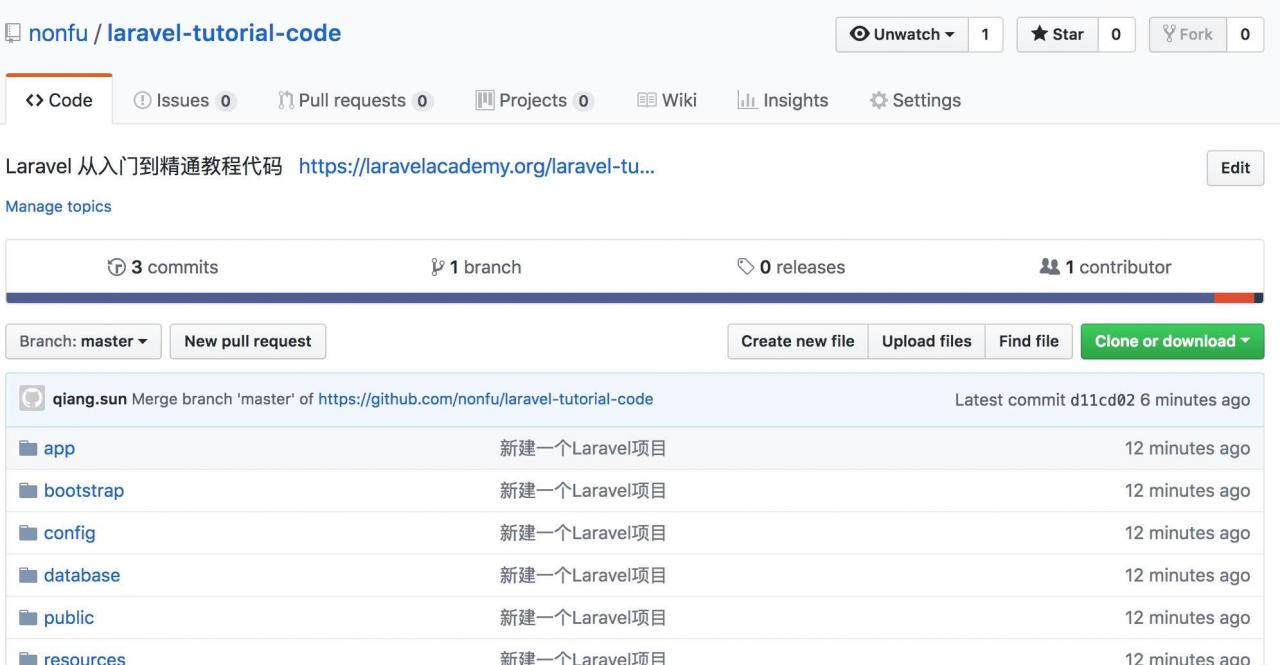The width and height of the screenshot is (1280, 665).
Task: Click the Upload files button
Action: point(927,341)
